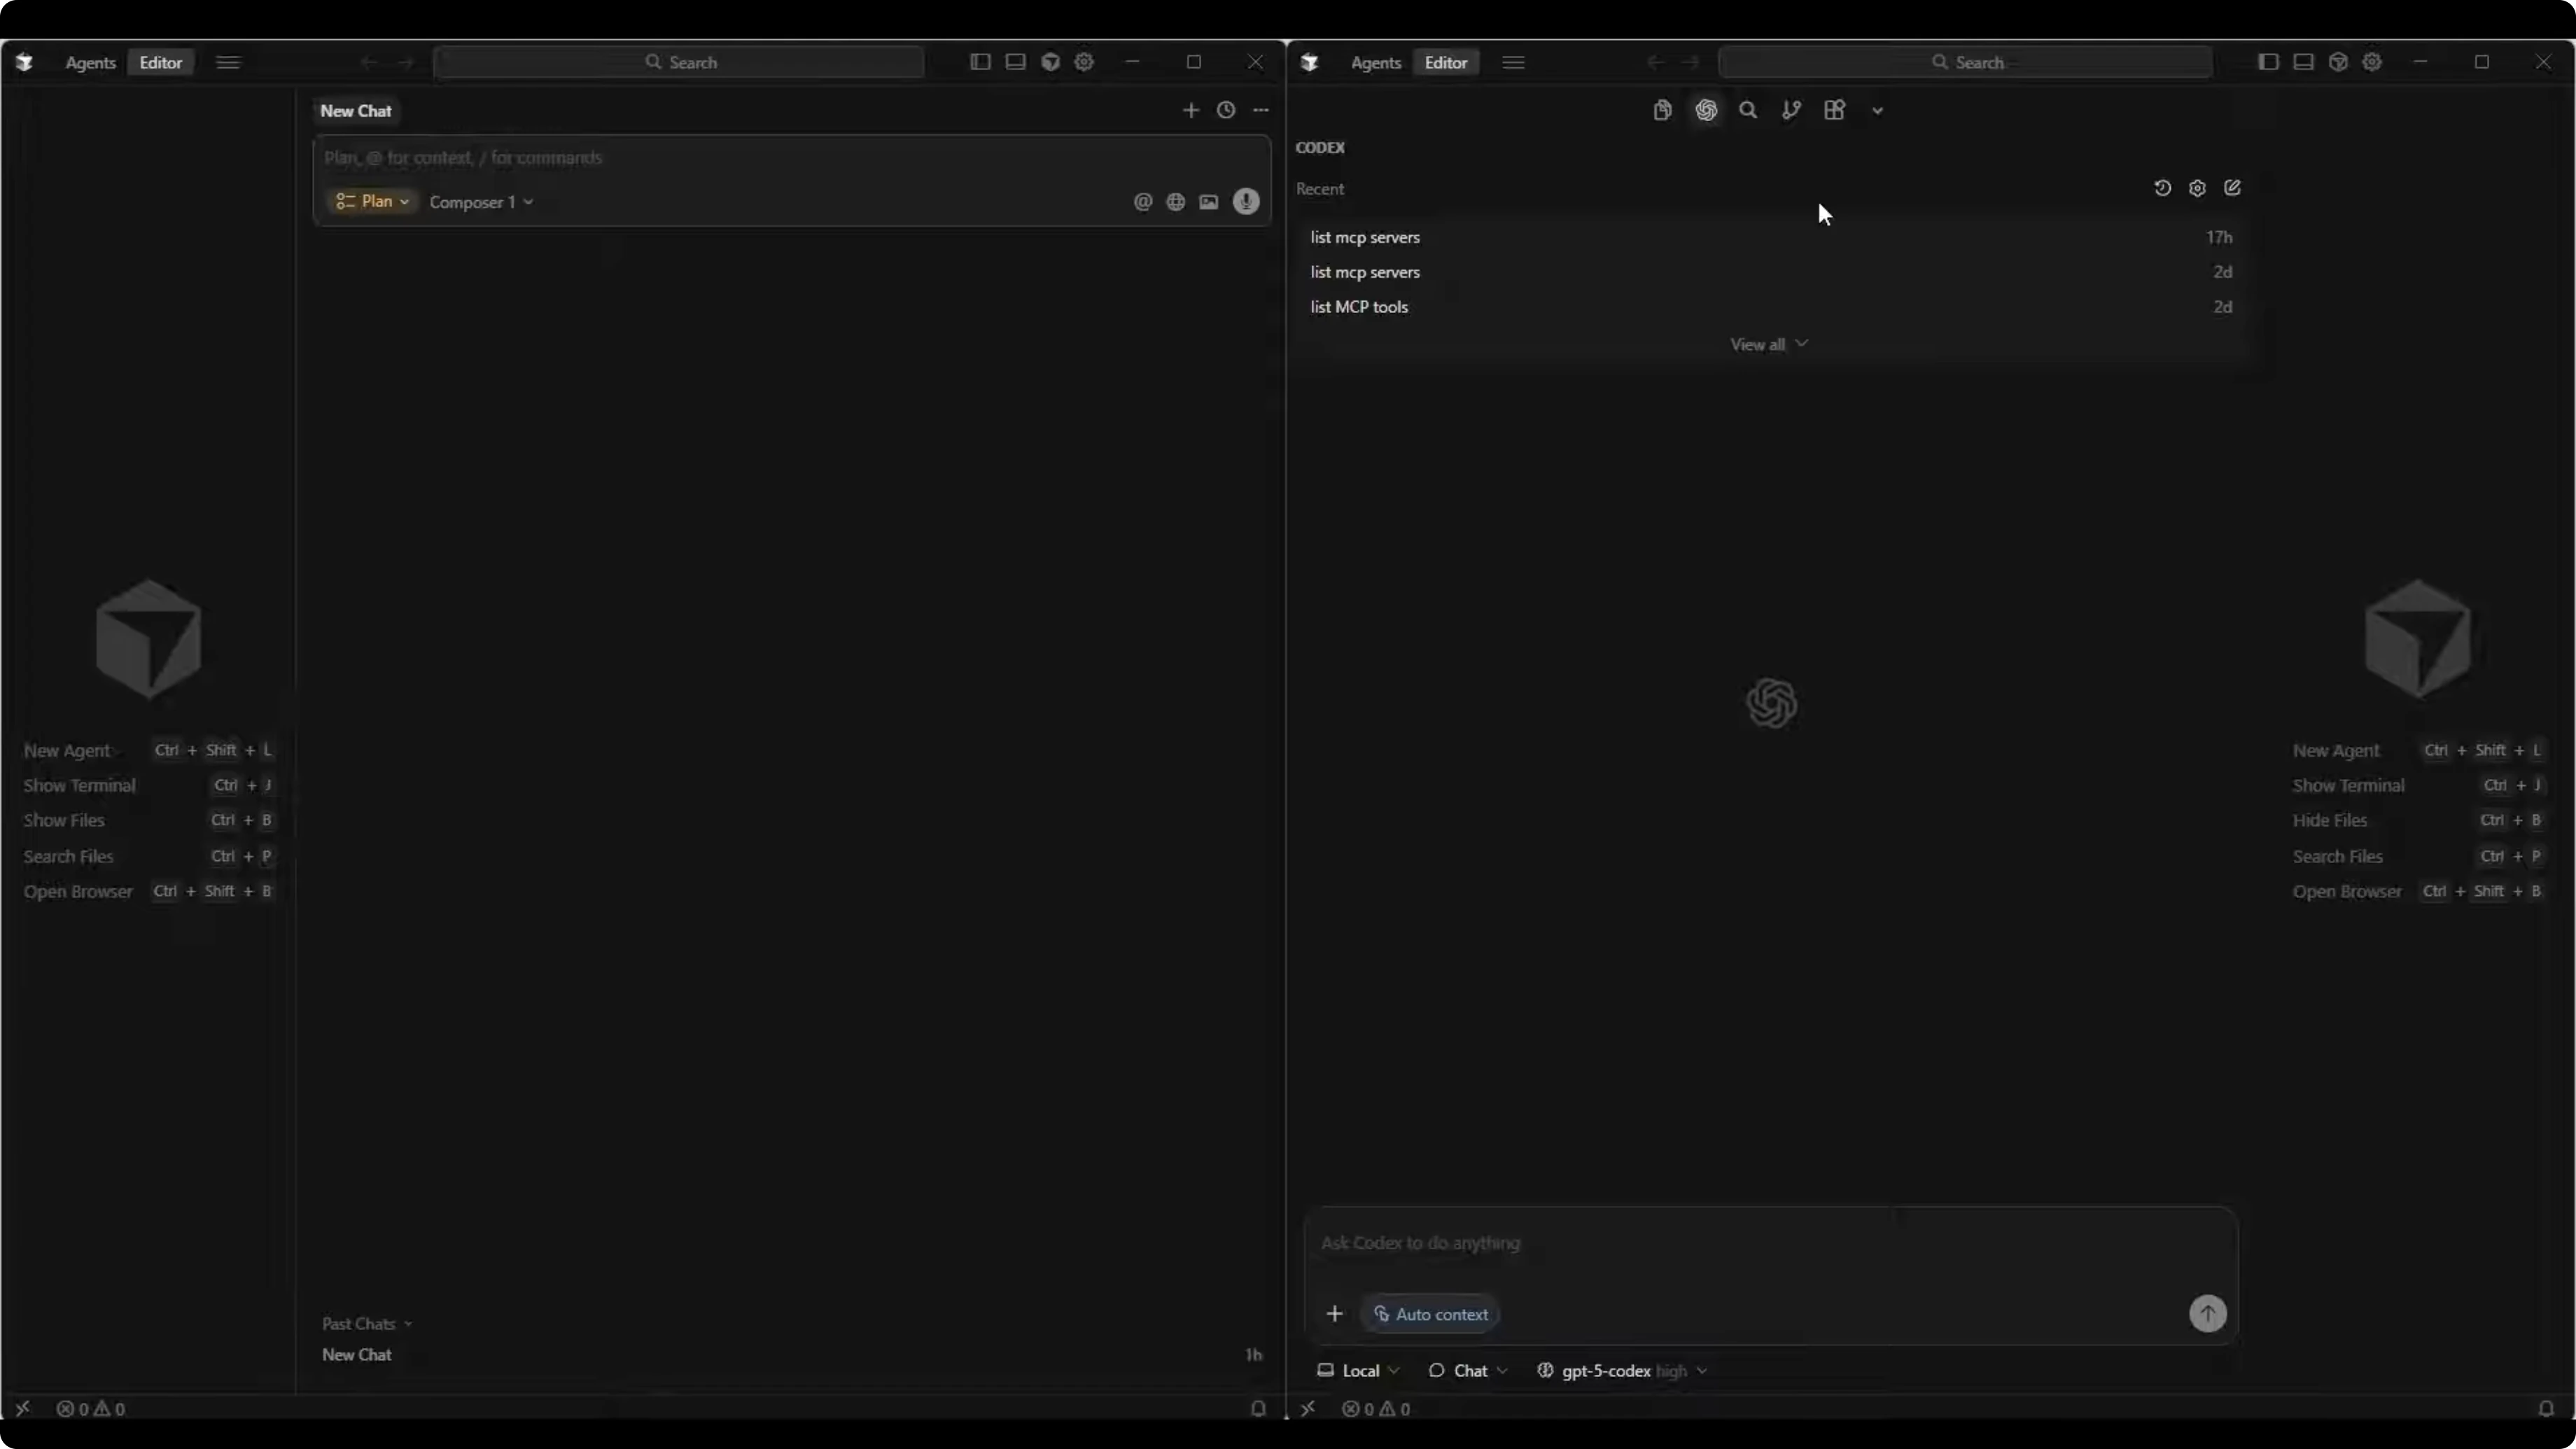Open 'list MCP tools' recent task
Screen dimensions: 2576x1449
[1359, 307]
